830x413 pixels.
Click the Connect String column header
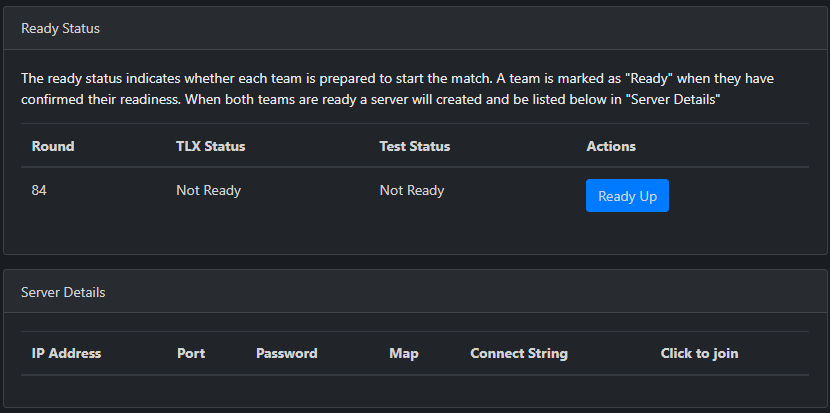point(519,353)
